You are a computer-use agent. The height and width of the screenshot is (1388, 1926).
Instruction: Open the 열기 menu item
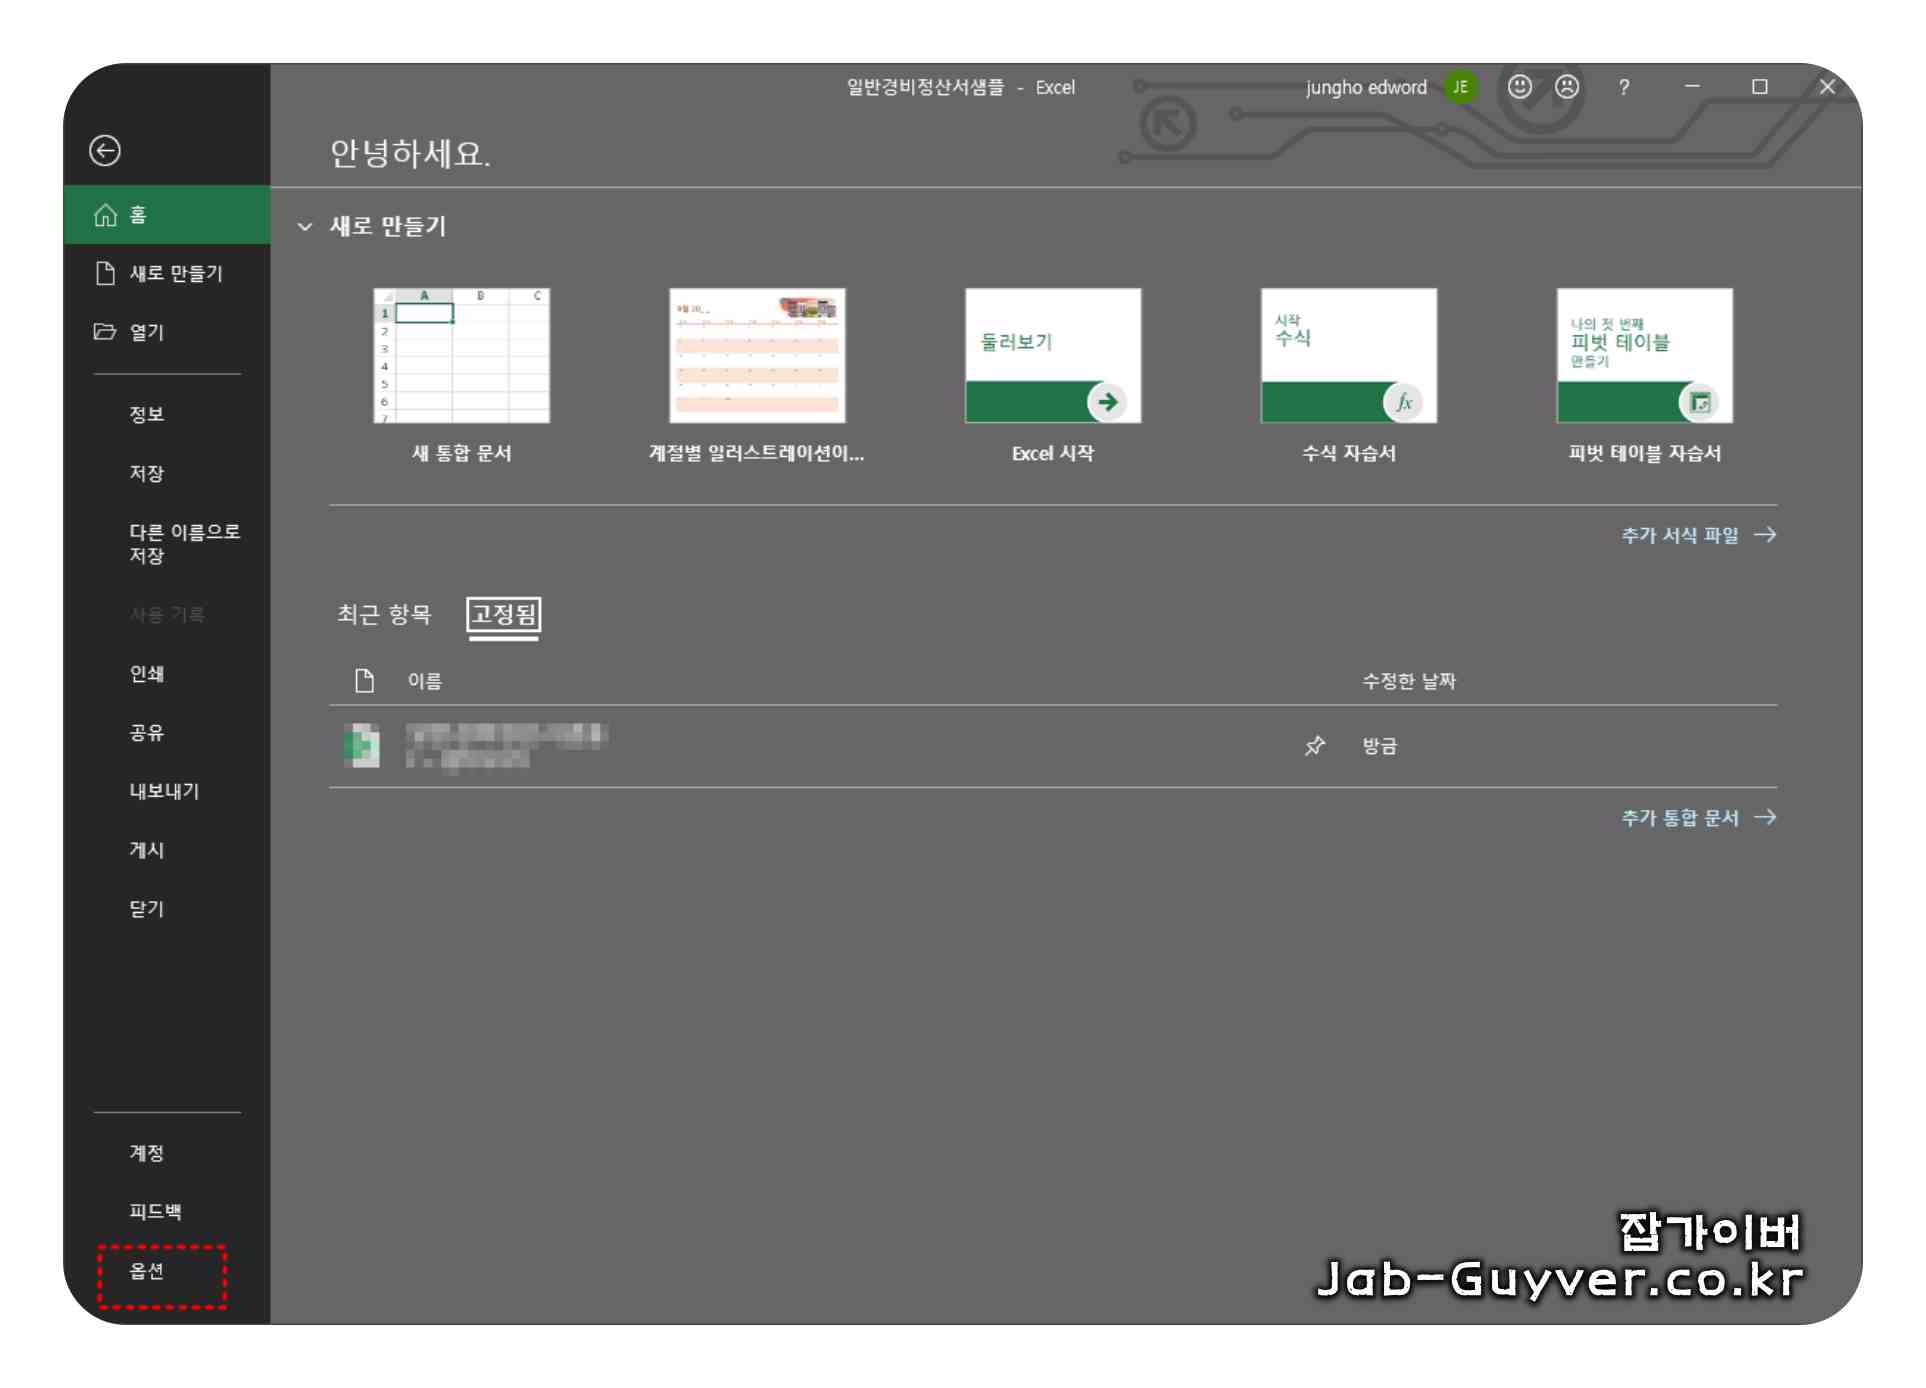point(147,332)
